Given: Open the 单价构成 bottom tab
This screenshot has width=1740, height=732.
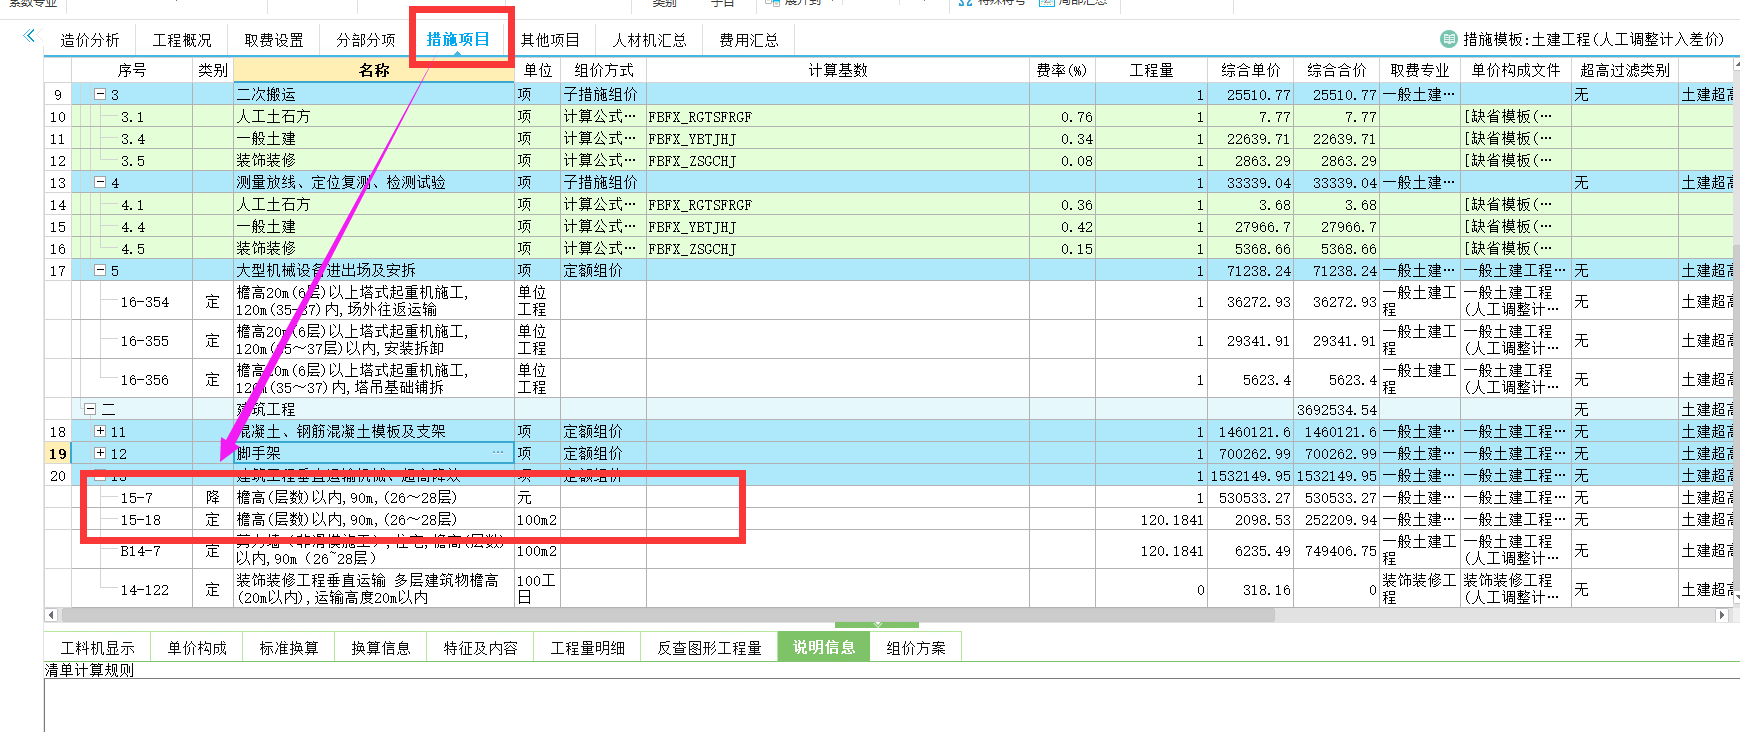Looking at the screenshot, I should tap(197, 648).
